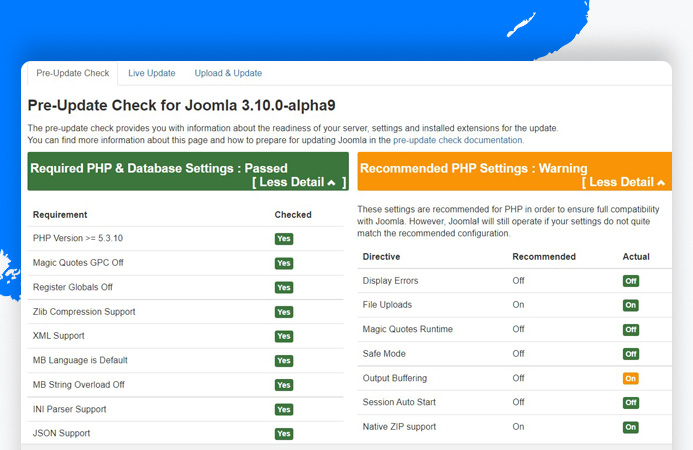Select the MB Language is Default label
The image size is (693, 450).
[80, 360]
